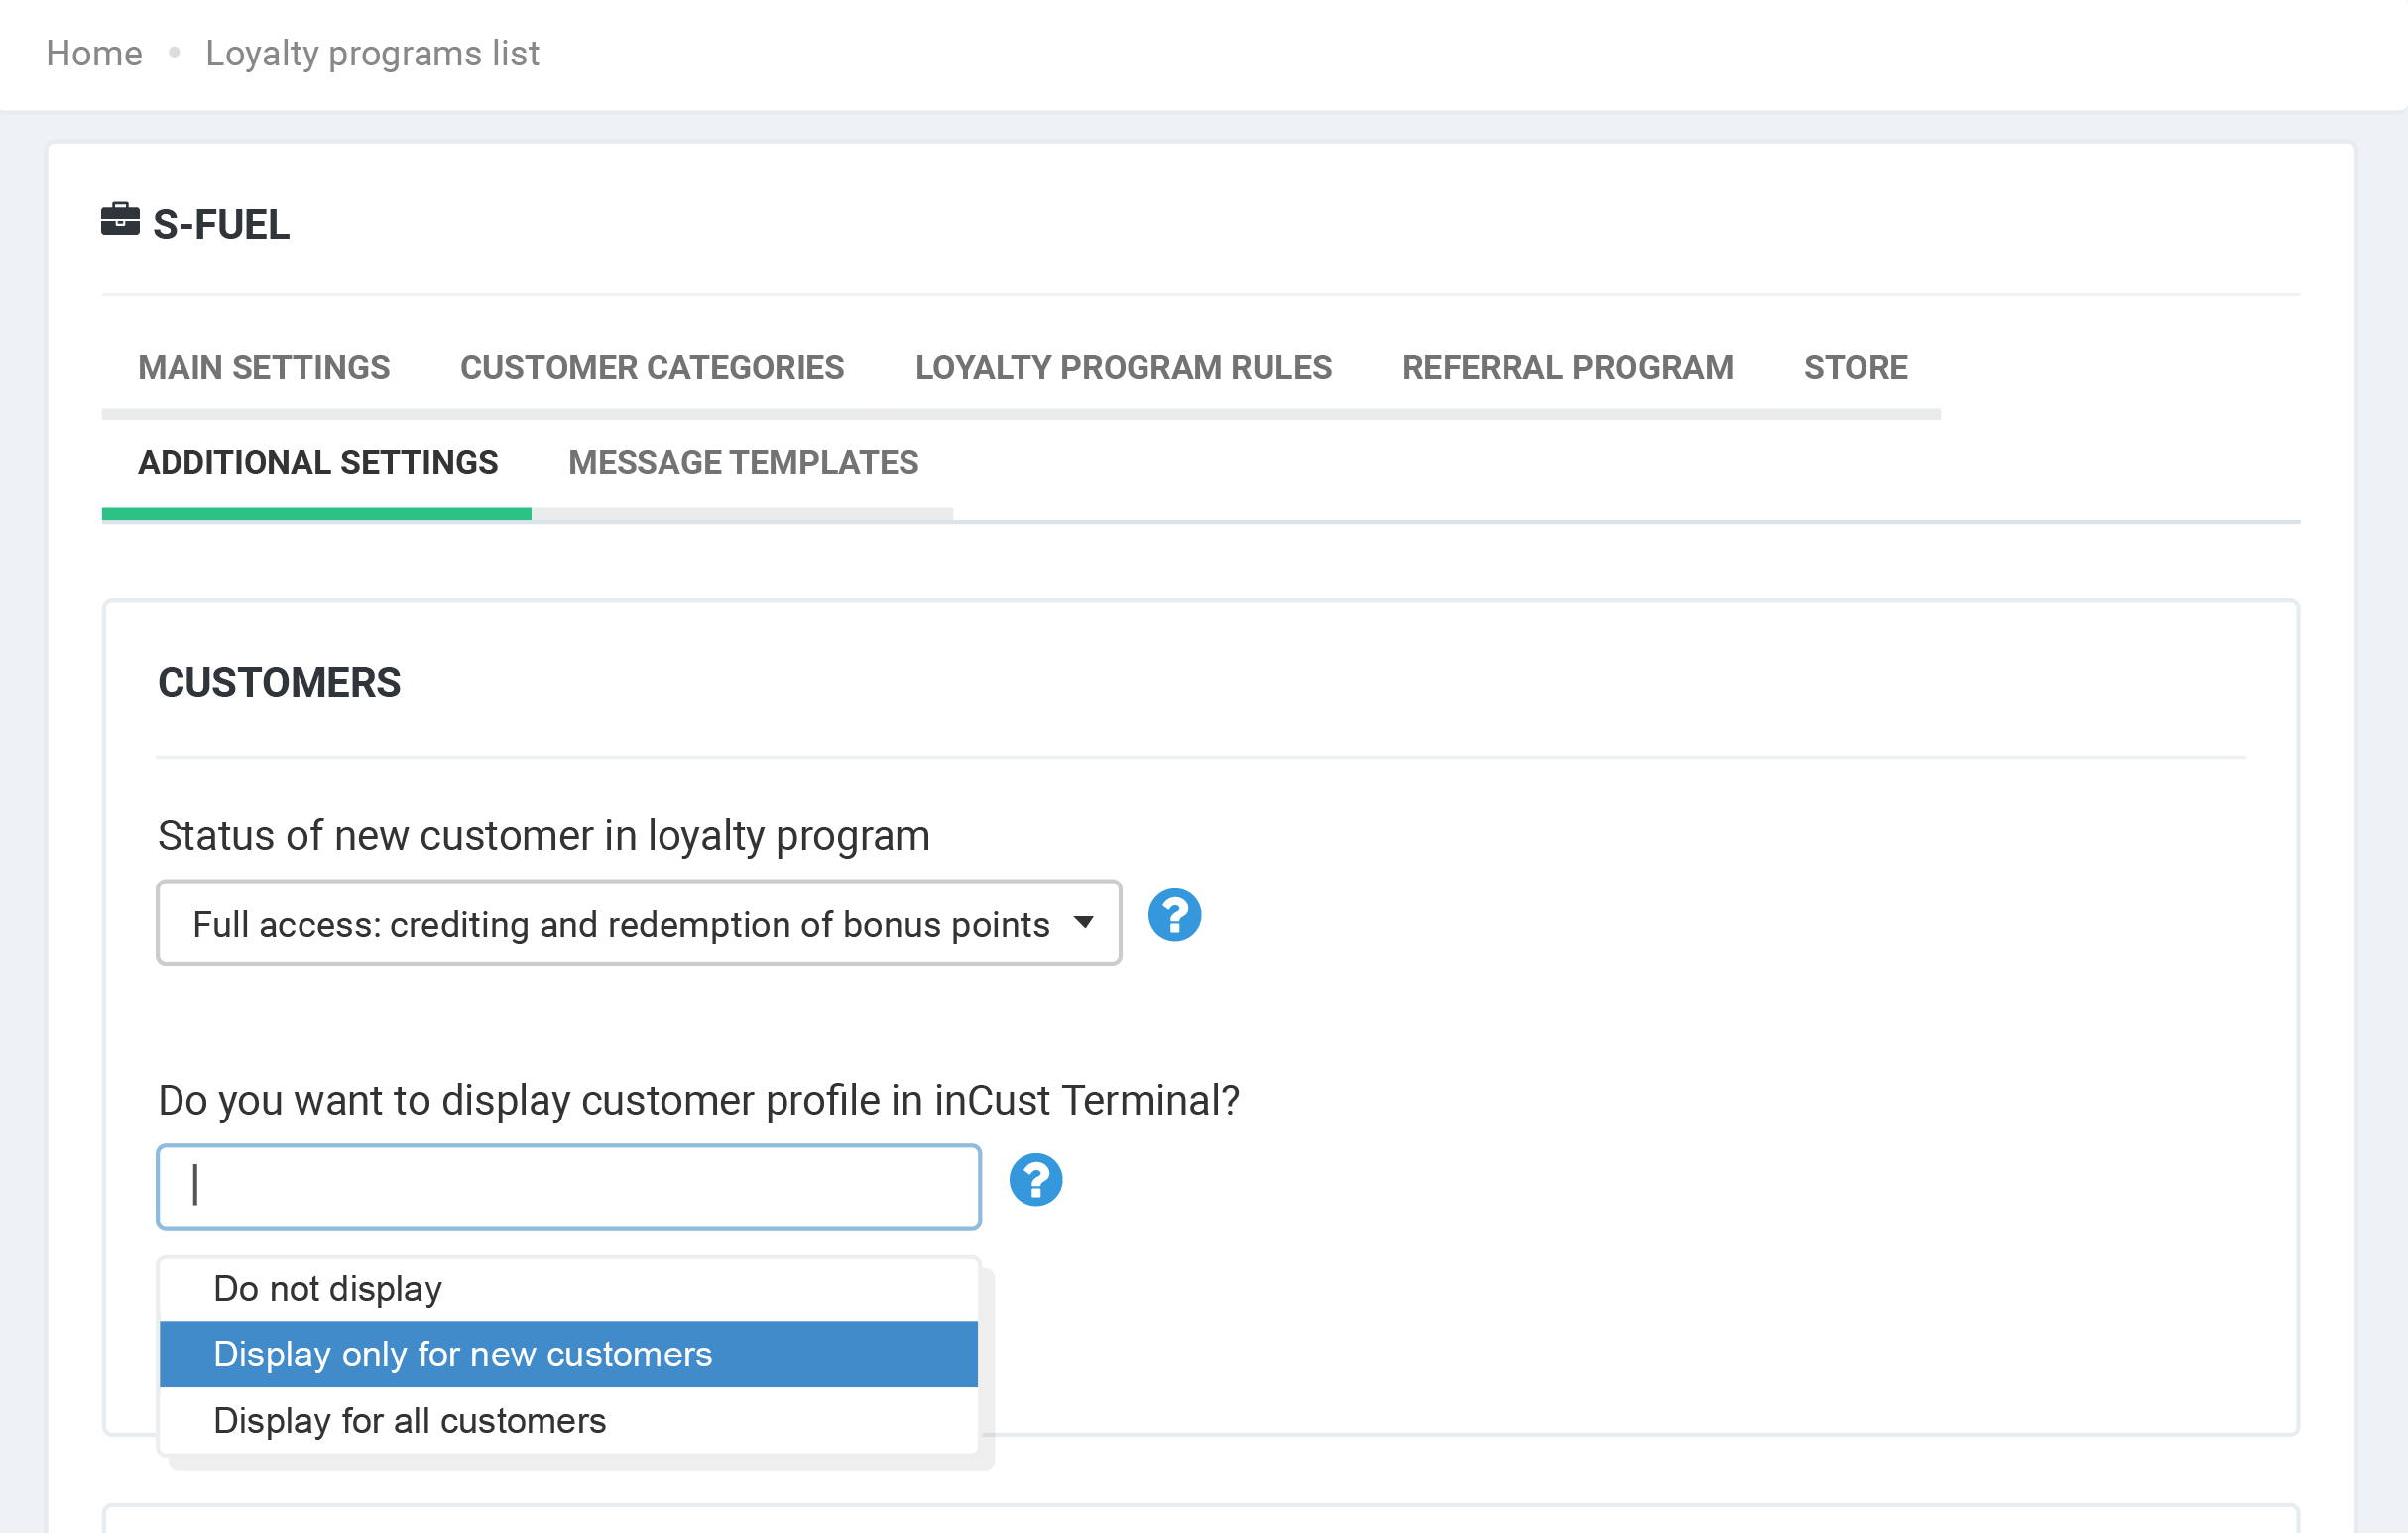Click the briefcase icon beside S-FUEL
The width and height of the screenshot is (2408, 1533).
[x=120, y=220]
